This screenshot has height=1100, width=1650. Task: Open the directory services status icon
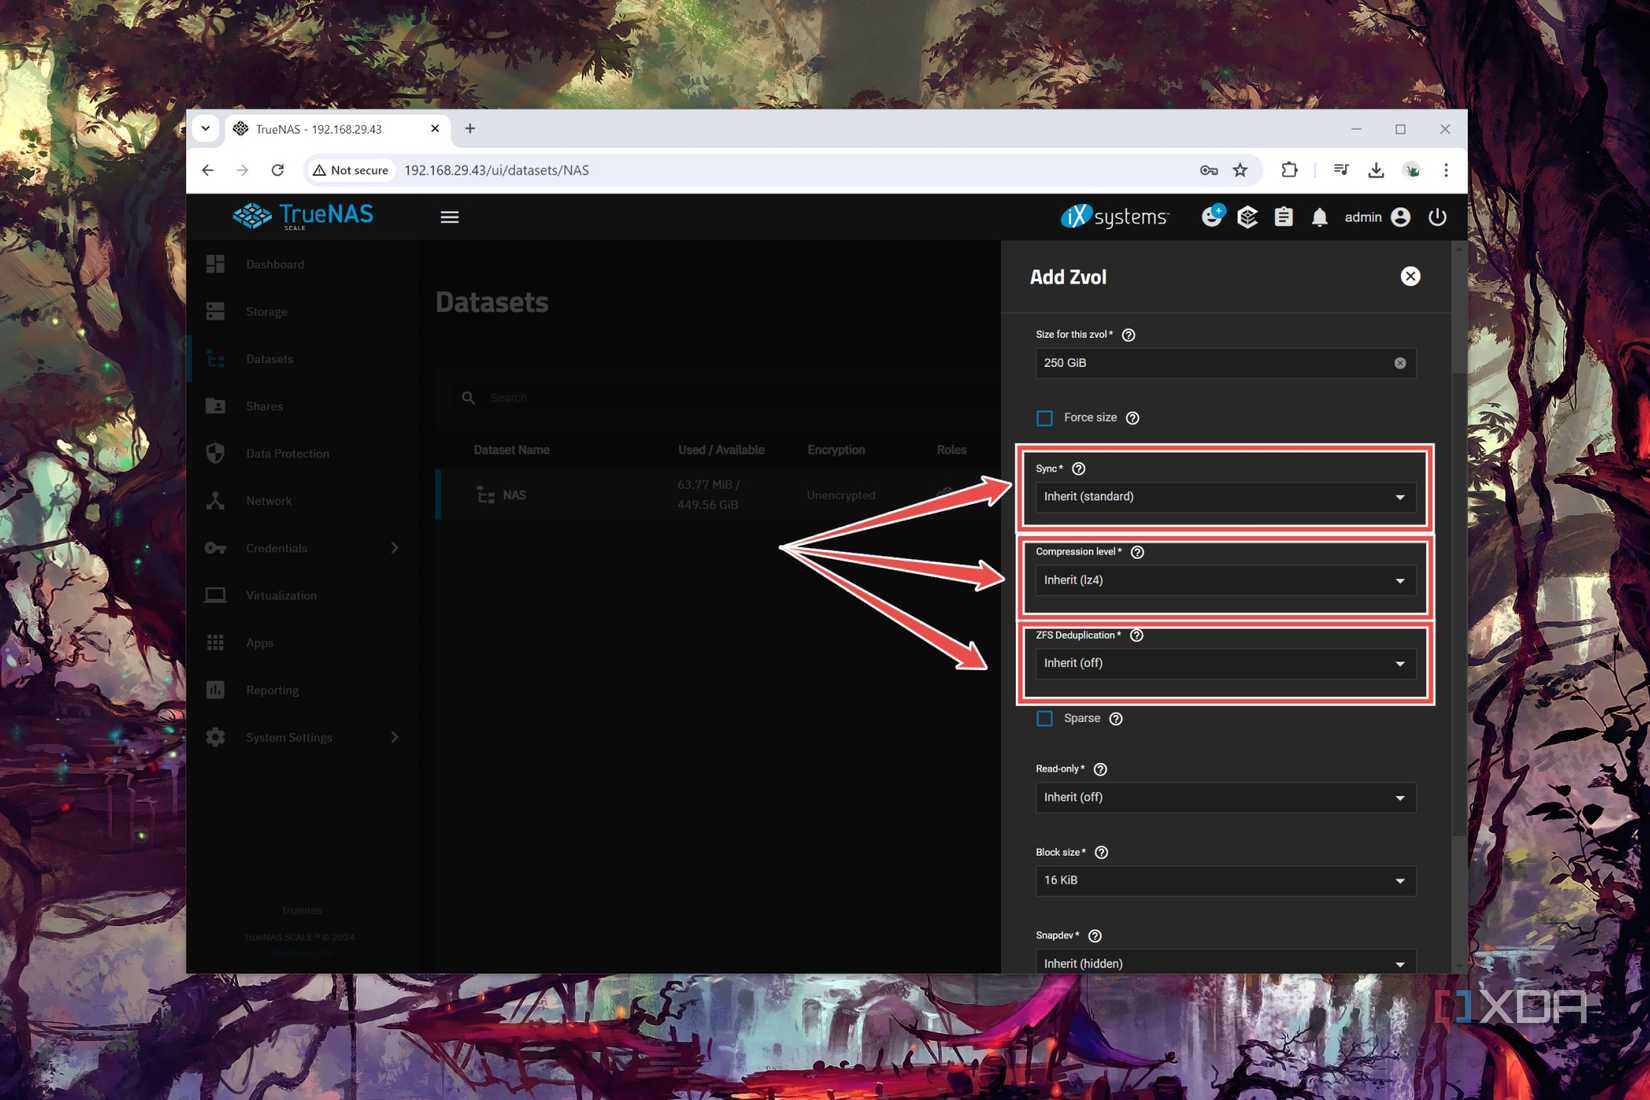(1247, 217)
